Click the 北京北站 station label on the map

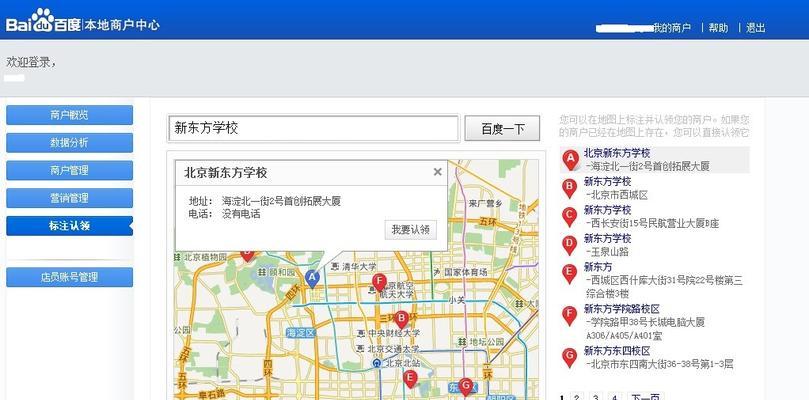point(403,363)
